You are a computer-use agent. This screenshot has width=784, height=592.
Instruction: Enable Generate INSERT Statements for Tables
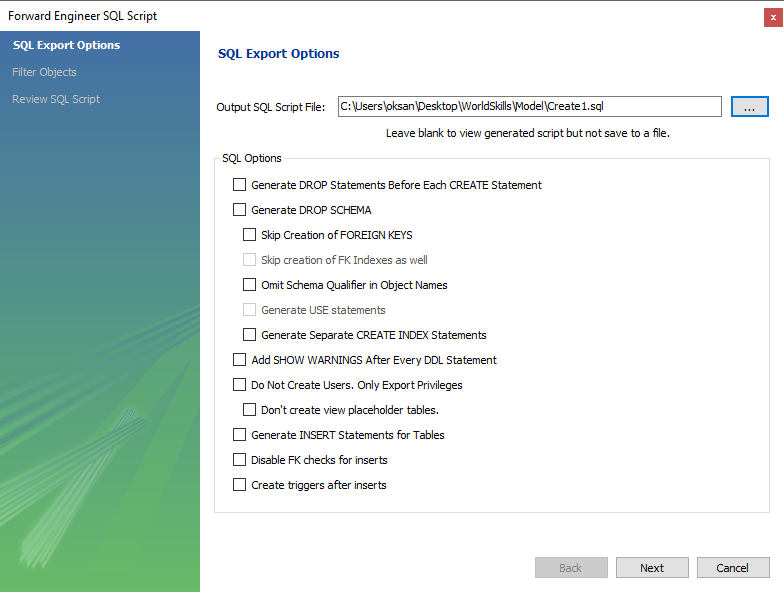[240, 435]
